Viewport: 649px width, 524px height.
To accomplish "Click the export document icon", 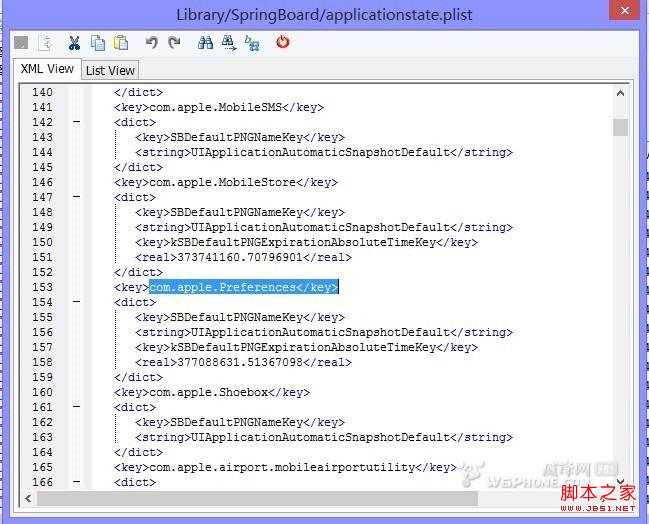I will click(x=45, y=43).
